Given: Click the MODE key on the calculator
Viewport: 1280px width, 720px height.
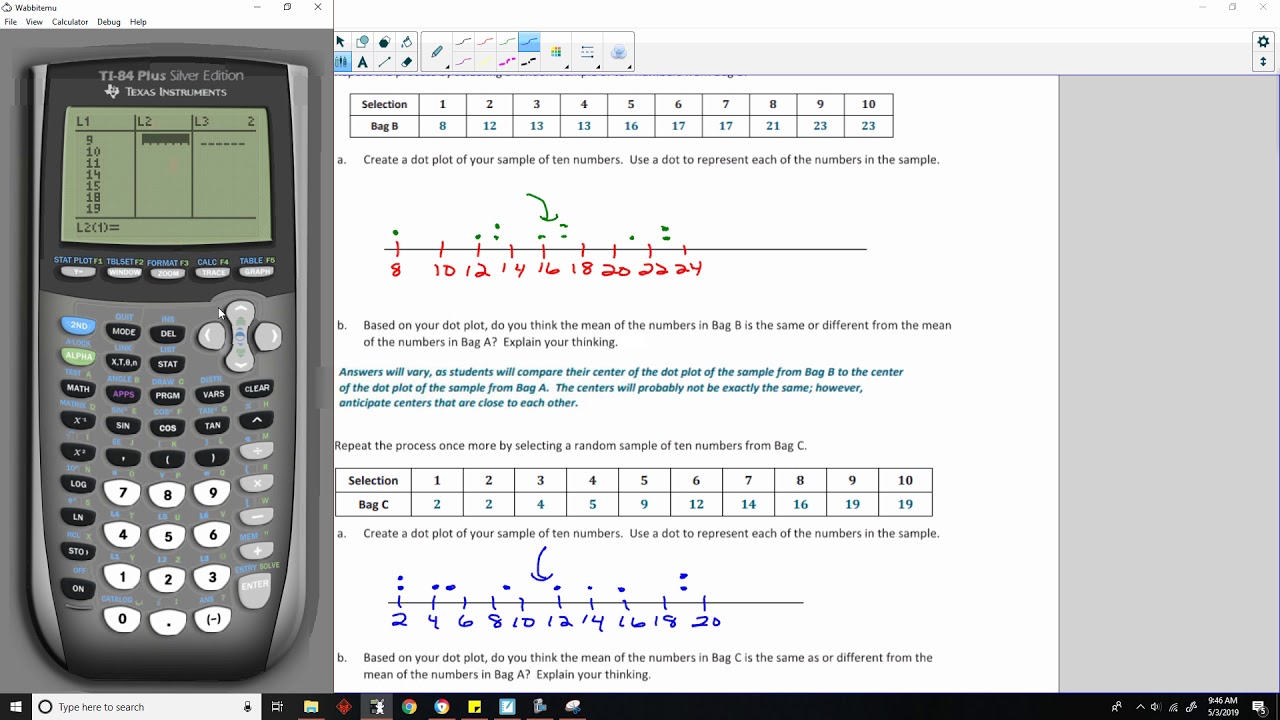Looking at the screenshot, I should [124, 332].
